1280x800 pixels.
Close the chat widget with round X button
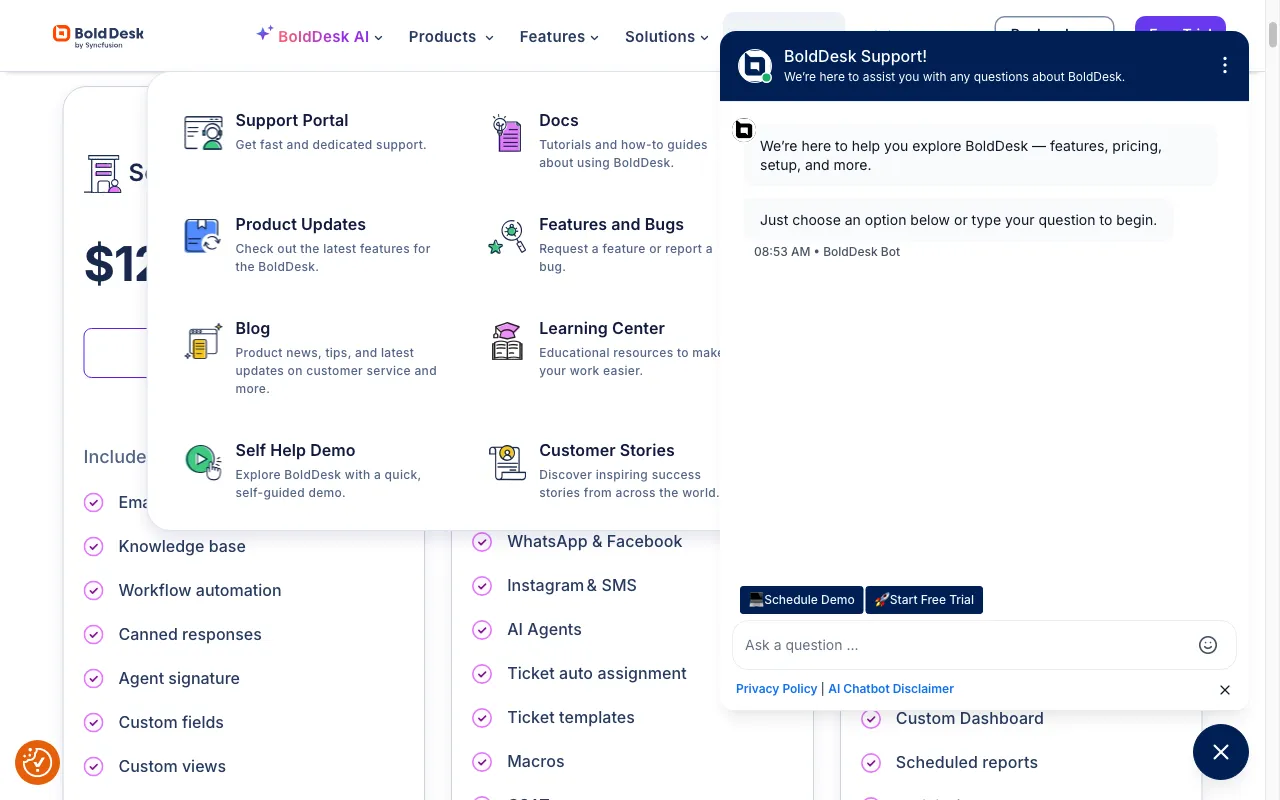pyautogui.click(x=1221, y=752)
